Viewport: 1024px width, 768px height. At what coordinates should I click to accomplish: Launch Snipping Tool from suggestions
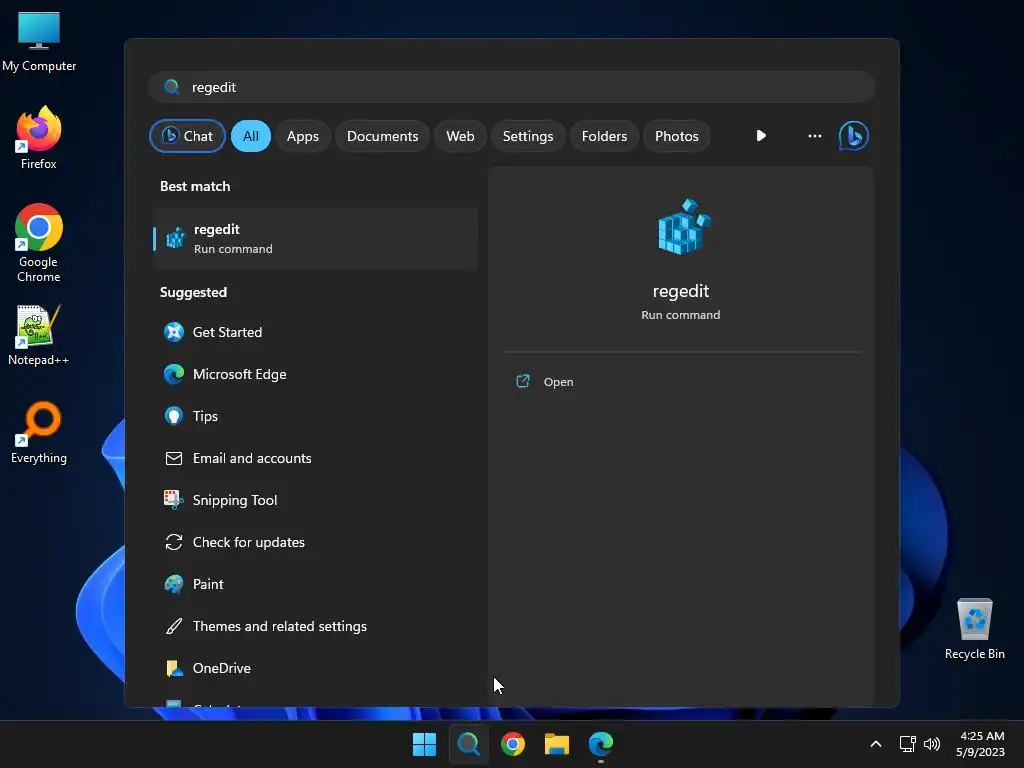tap(316, 500)
